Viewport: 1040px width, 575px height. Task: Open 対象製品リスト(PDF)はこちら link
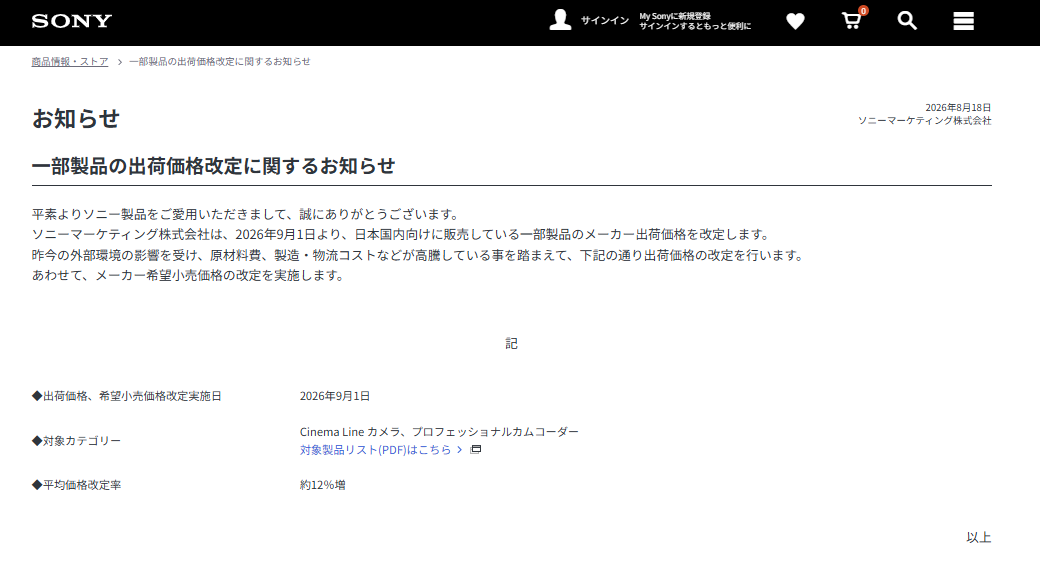pos(375,450)
